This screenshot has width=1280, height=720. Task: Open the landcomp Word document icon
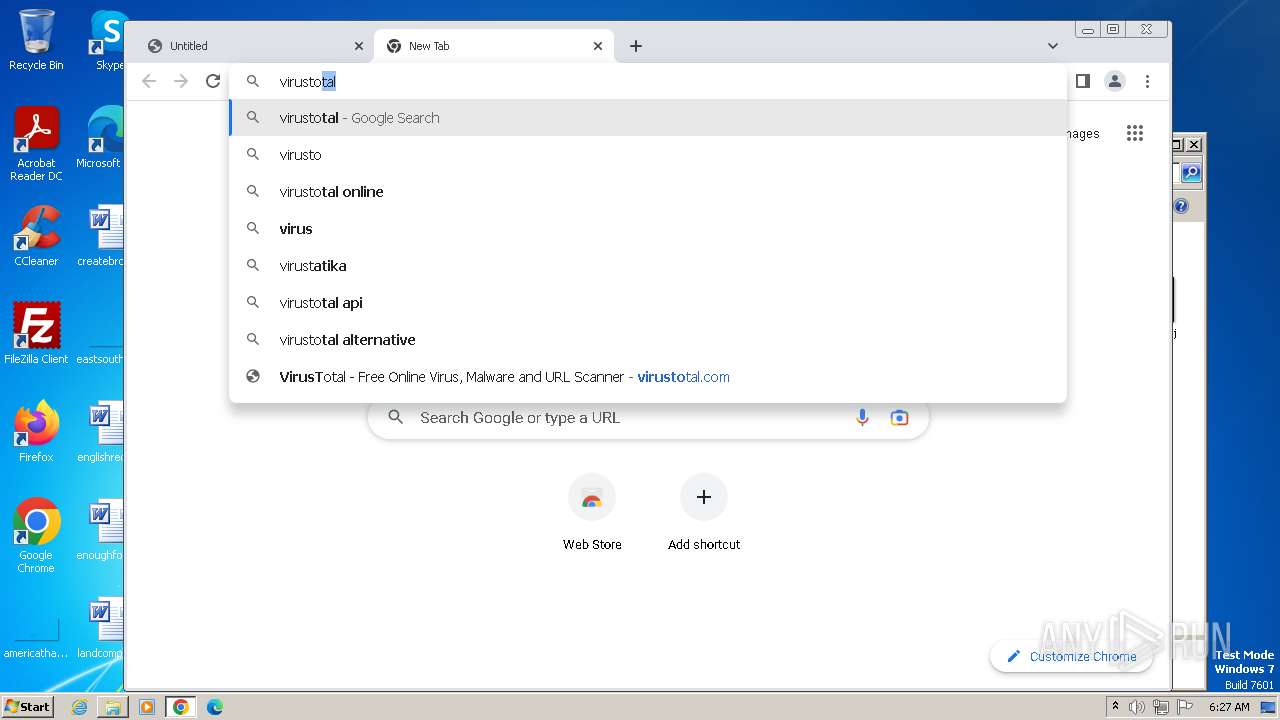click(101, 627)
